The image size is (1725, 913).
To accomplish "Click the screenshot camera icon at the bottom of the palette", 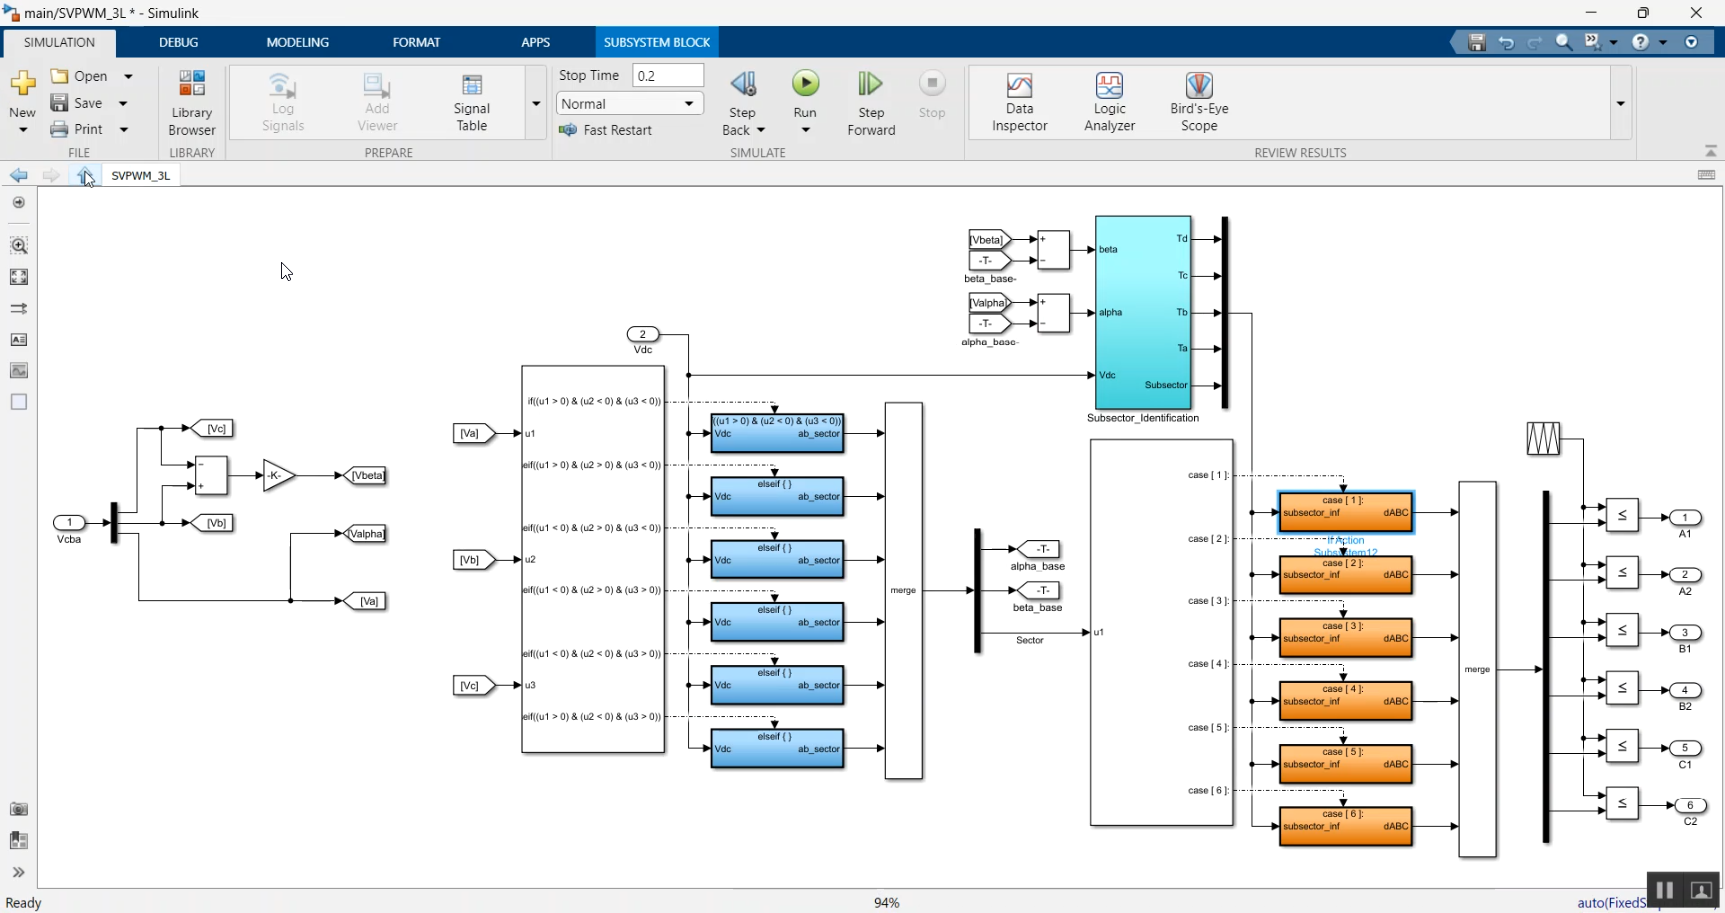I will point(18,809).
